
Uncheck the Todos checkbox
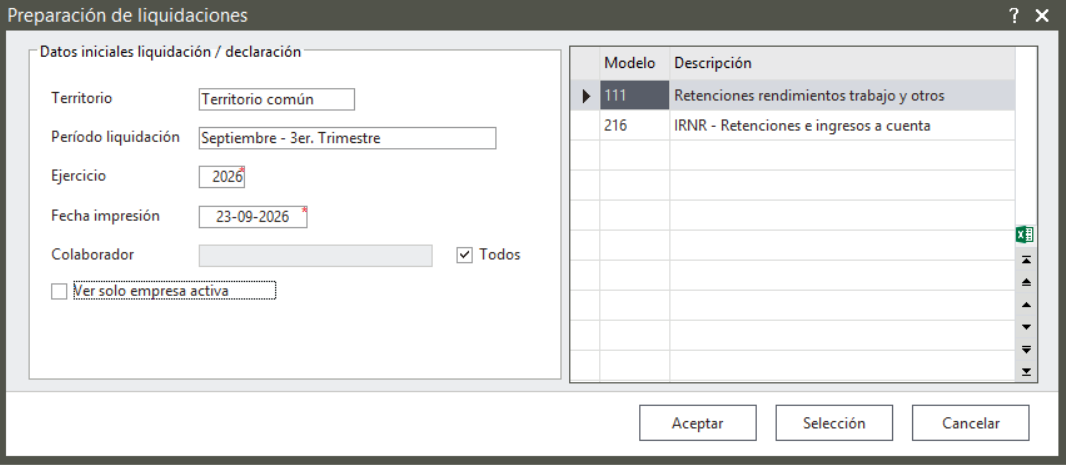pos(464,256)
